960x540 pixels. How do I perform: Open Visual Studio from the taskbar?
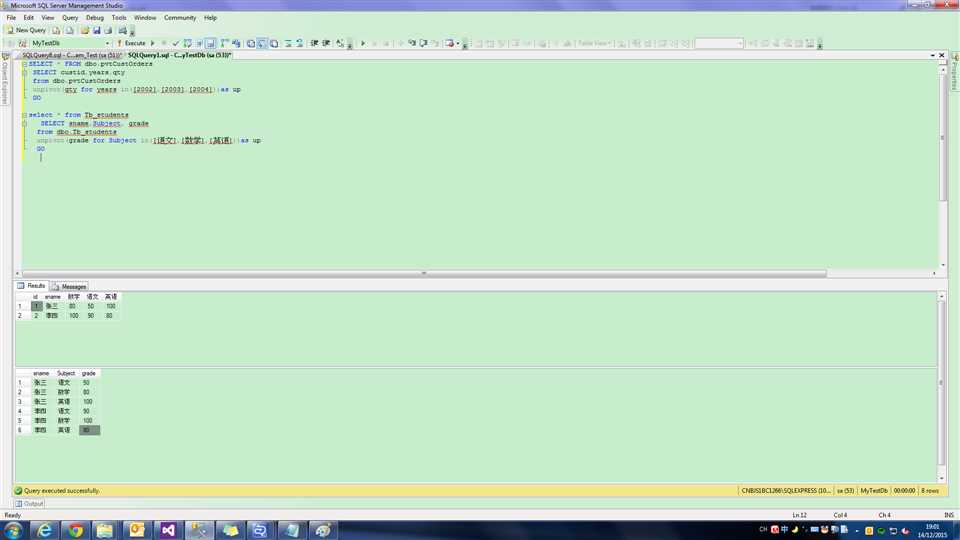click(168, 530)
